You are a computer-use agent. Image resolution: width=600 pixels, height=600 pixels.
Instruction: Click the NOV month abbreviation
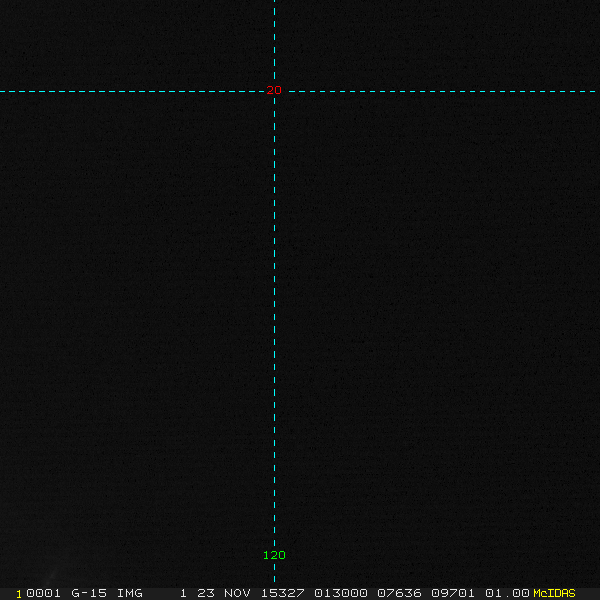[x=237, y=593]
